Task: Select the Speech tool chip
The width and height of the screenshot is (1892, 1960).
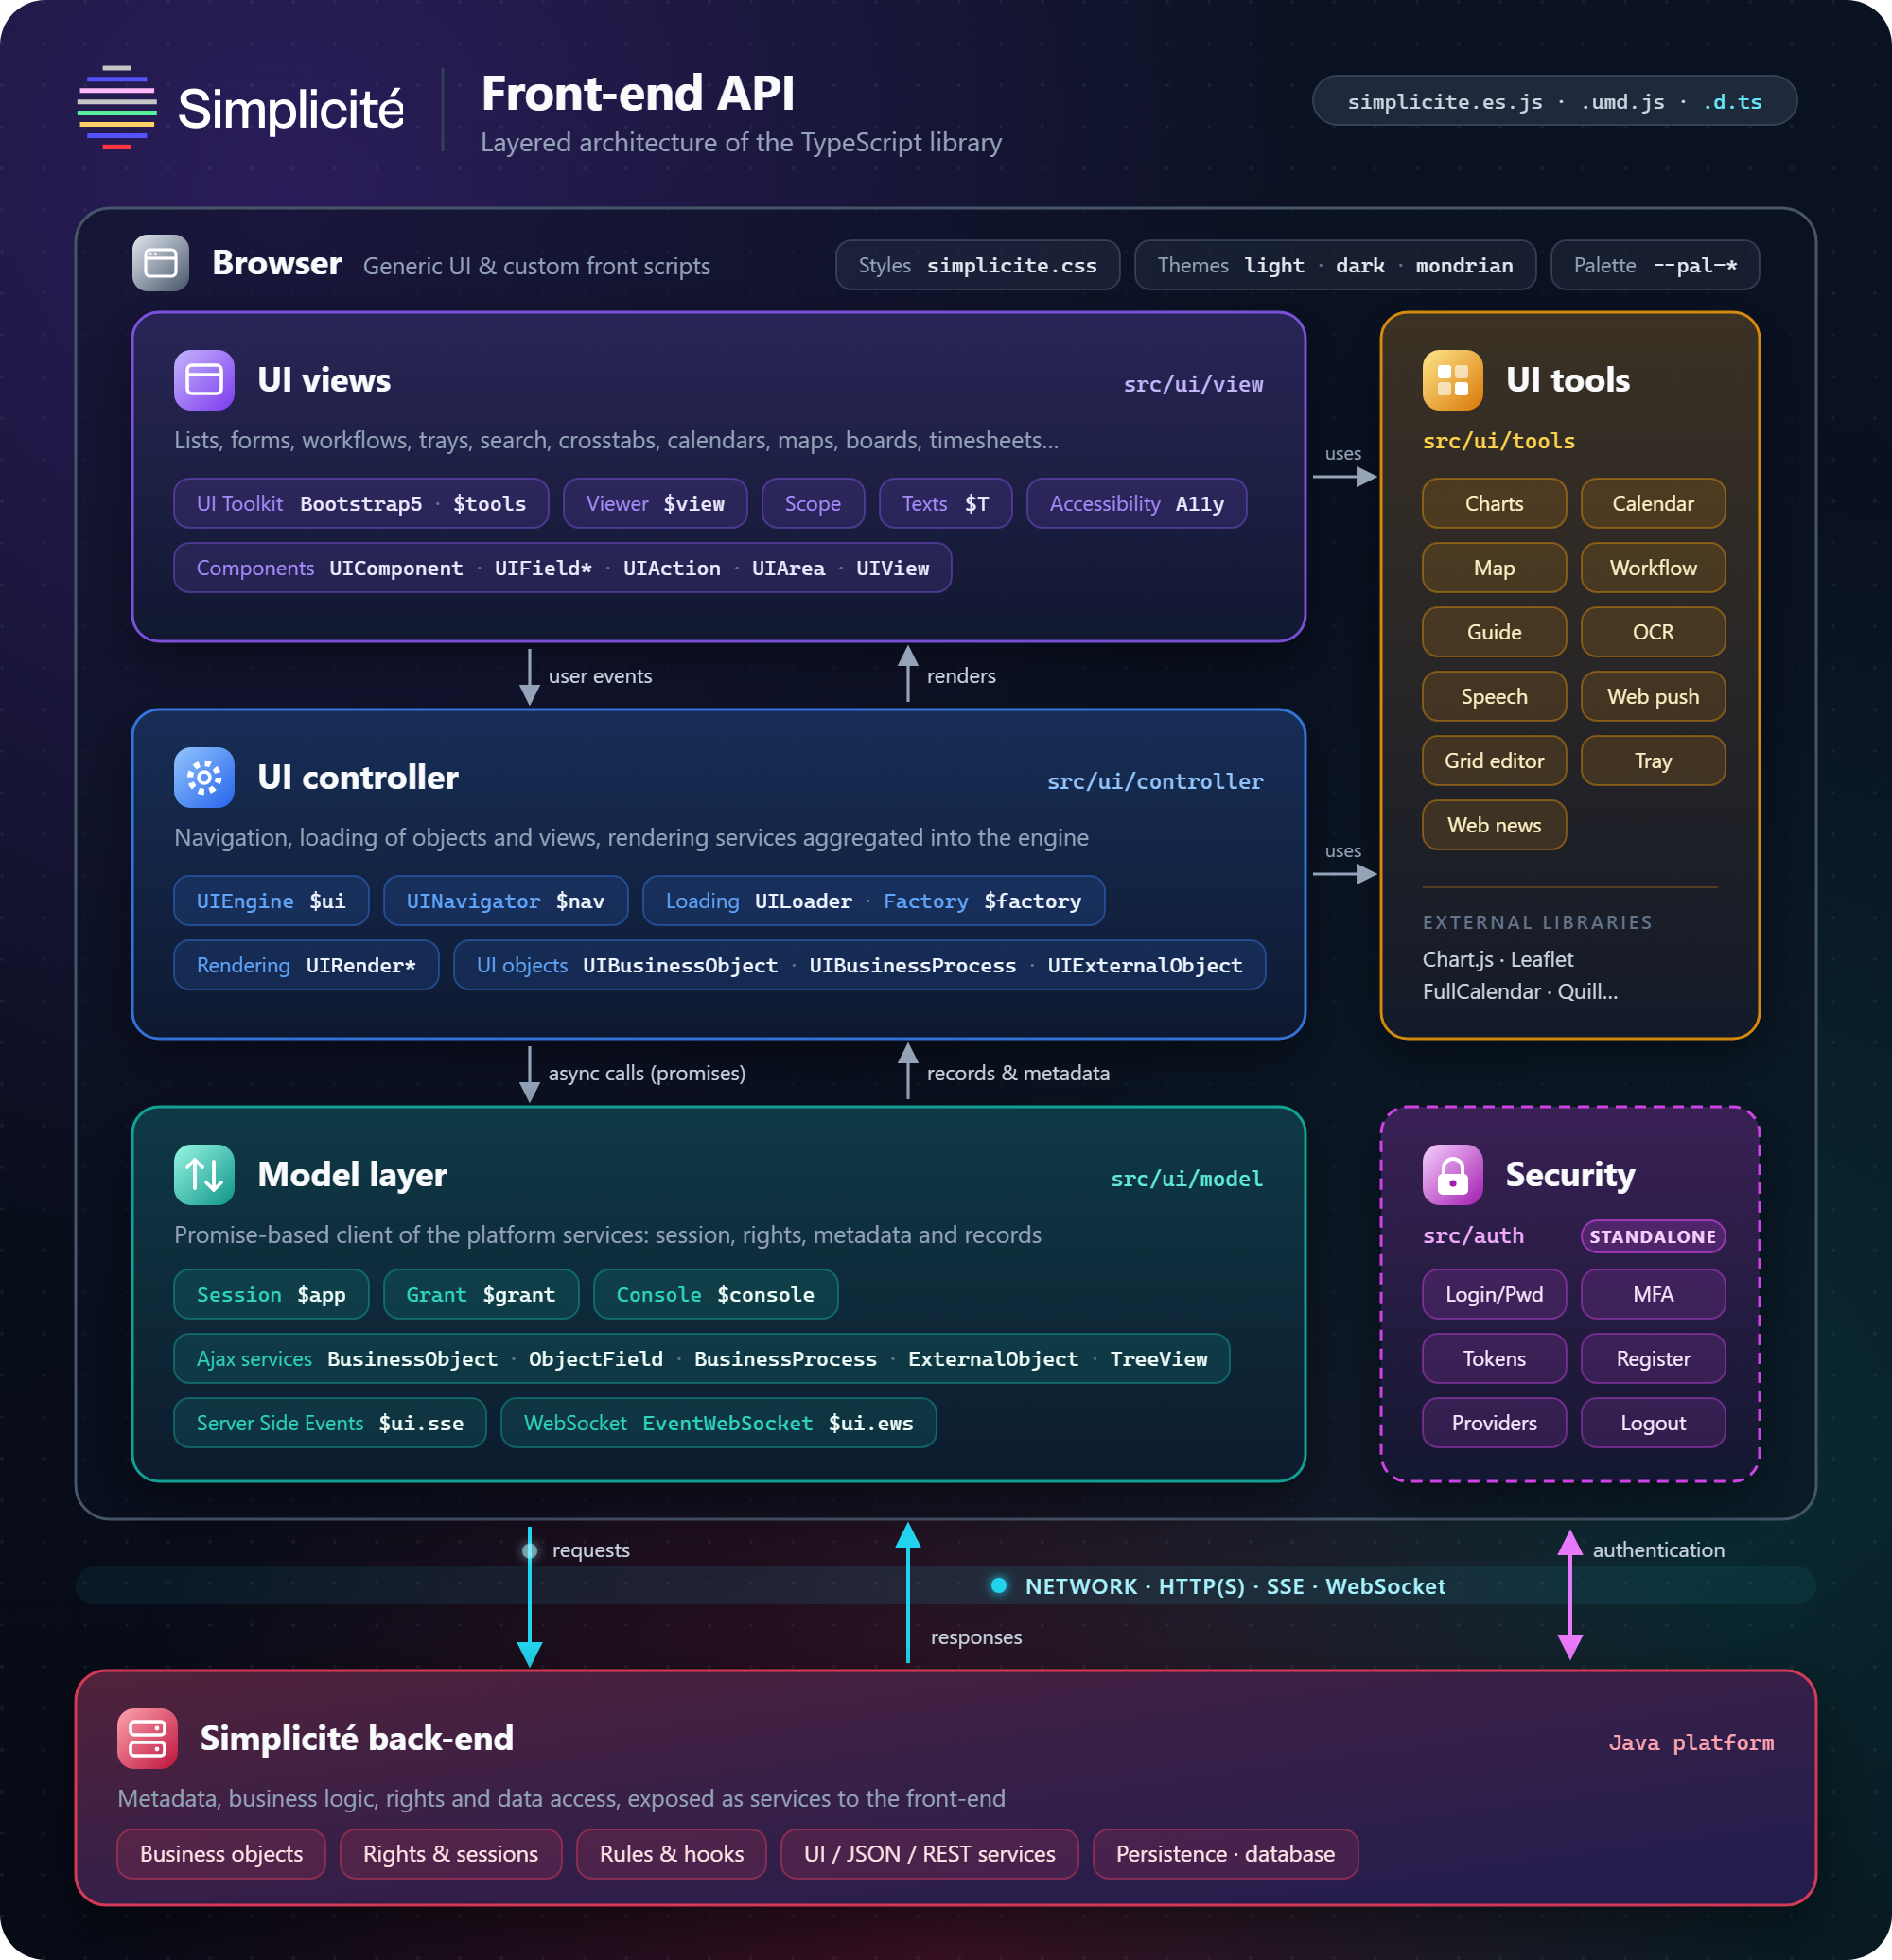Action: 1494,696
